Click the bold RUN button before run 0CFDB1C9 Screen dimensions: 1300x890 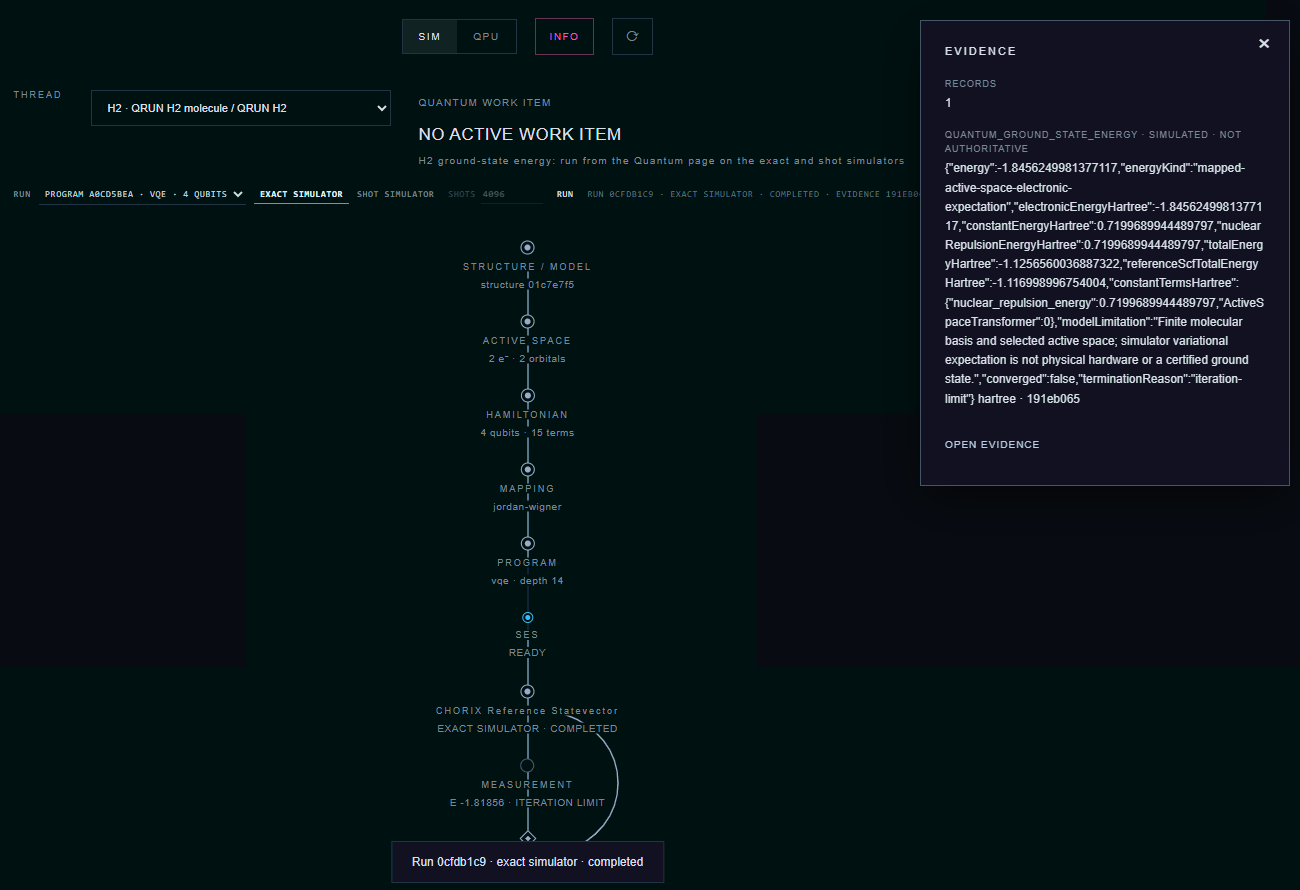565,194
